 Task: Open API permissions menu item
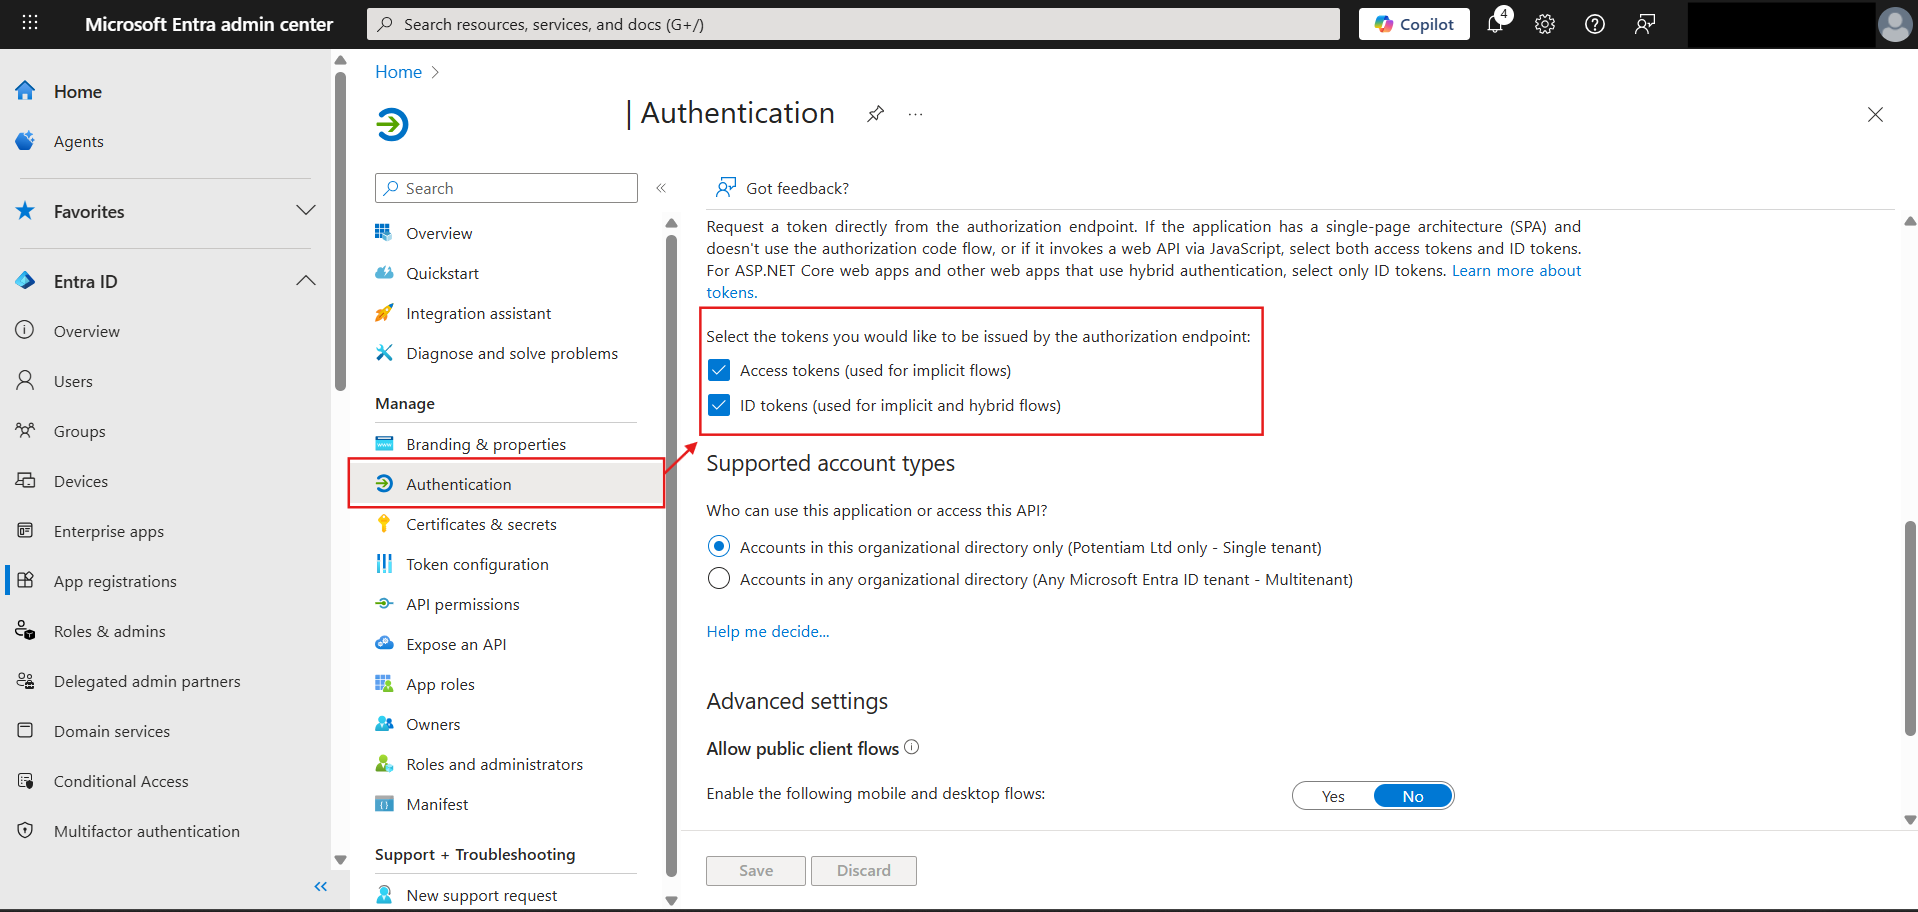click(462, 604)
